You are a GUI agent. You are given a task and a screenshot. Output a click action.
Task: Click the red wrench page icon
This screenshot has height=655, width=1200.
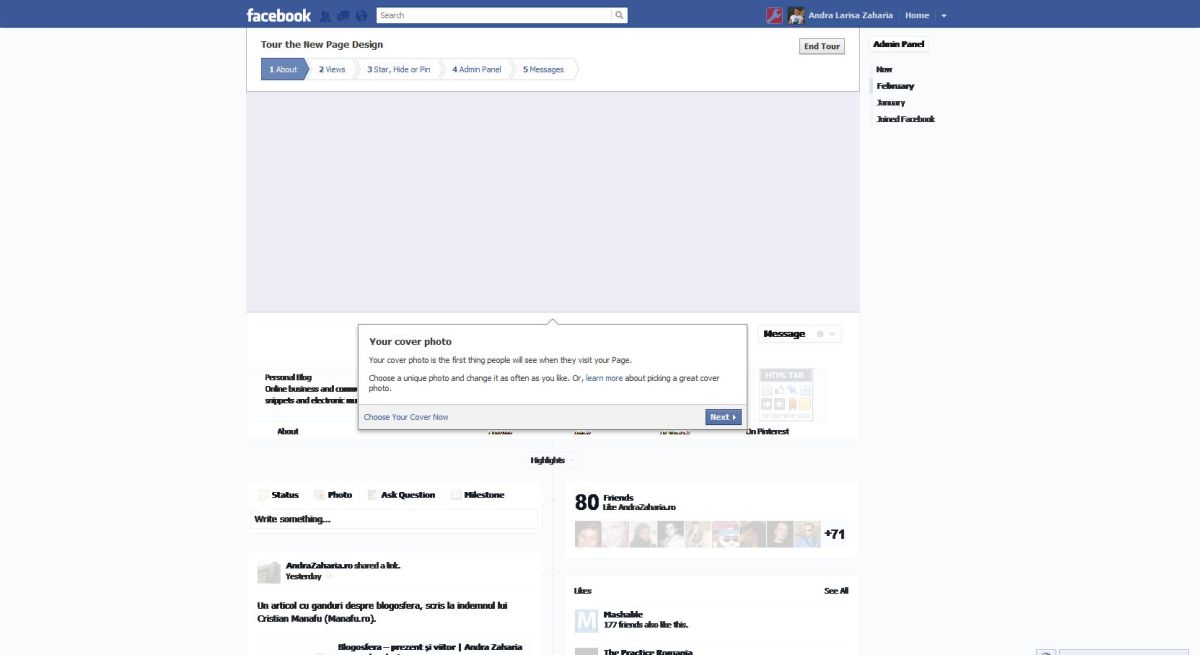(774, 15)
